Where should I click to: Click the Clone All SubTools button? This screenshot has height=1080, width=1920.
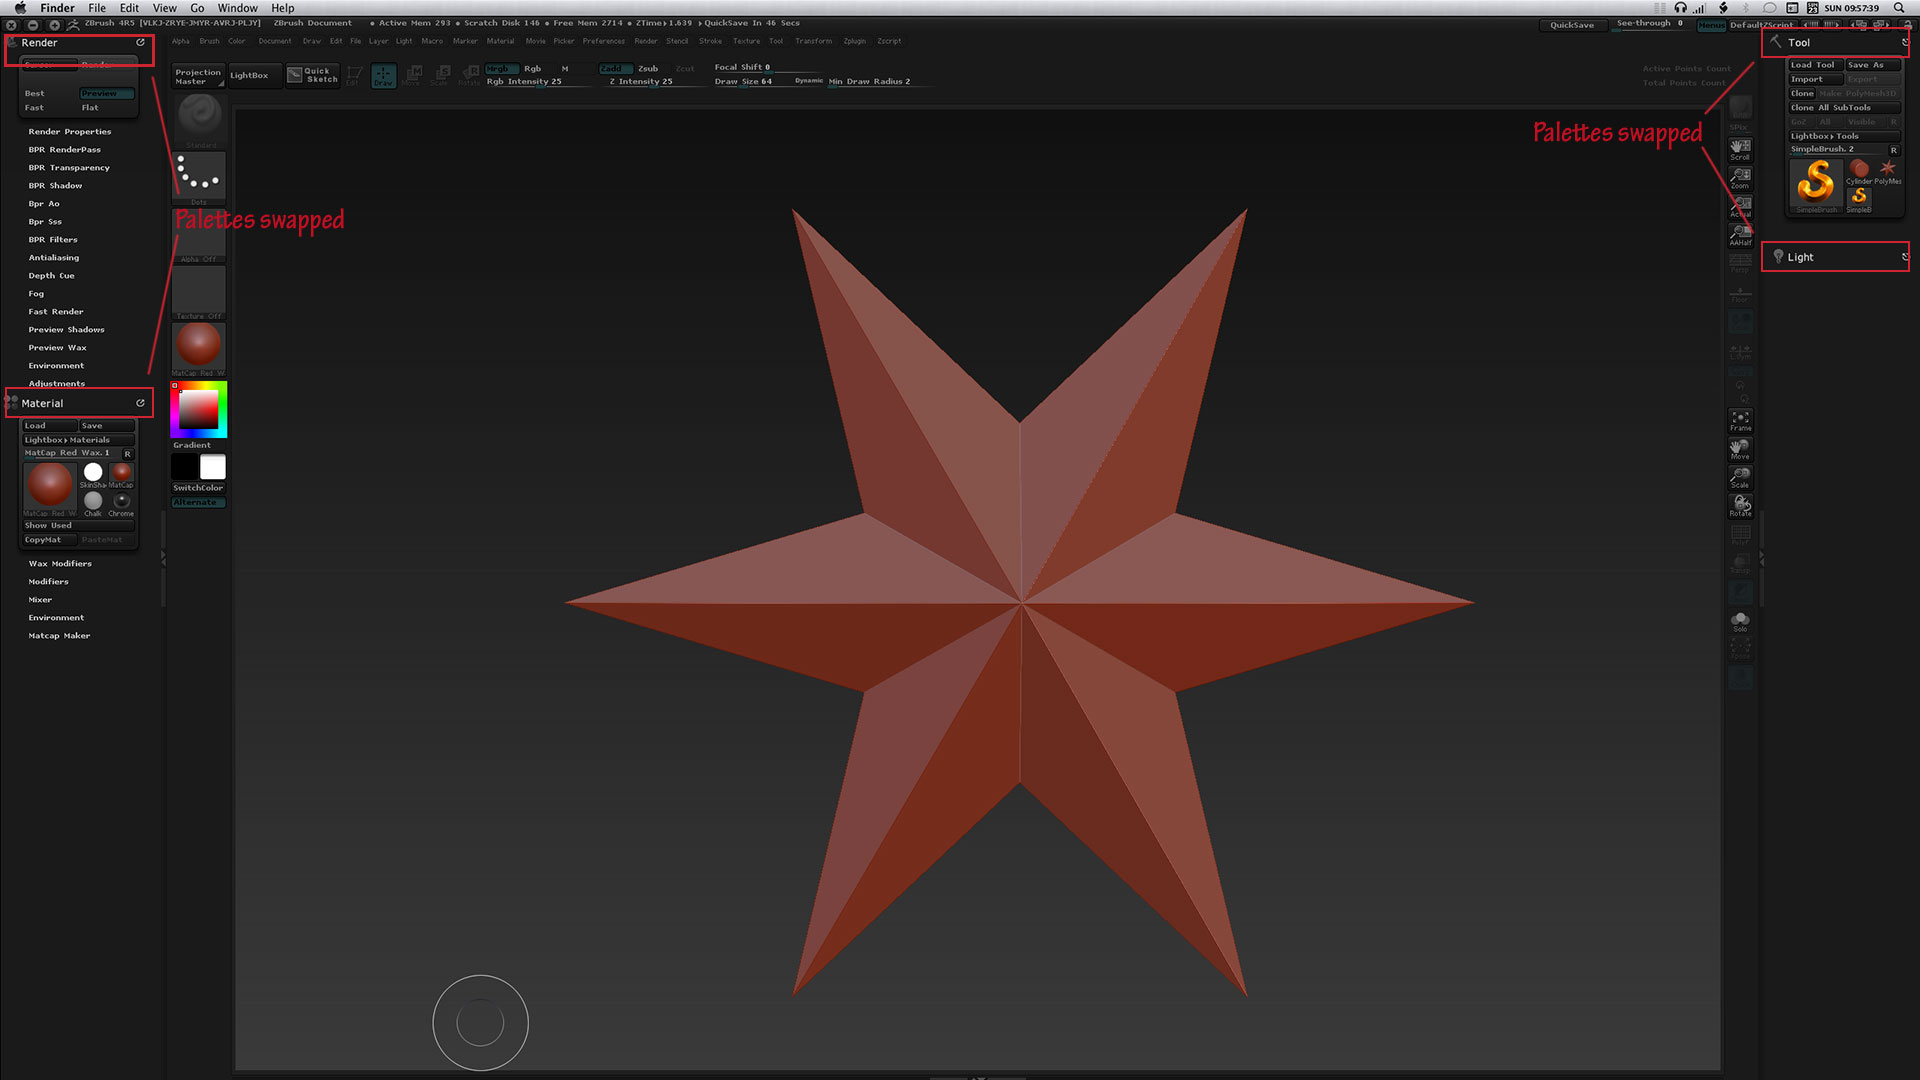tap(1844, 107)
